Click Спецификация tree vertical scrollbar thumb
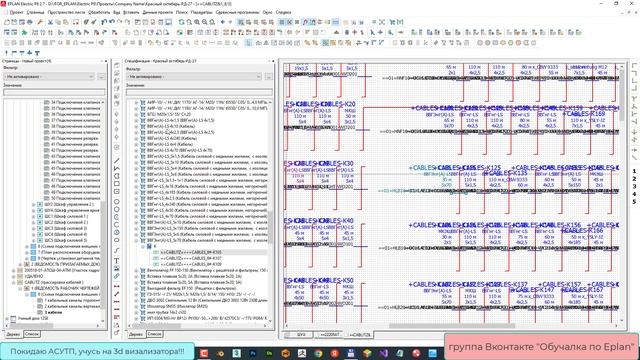Viewport: 640px width, 360px height. [x=269, y=226]
